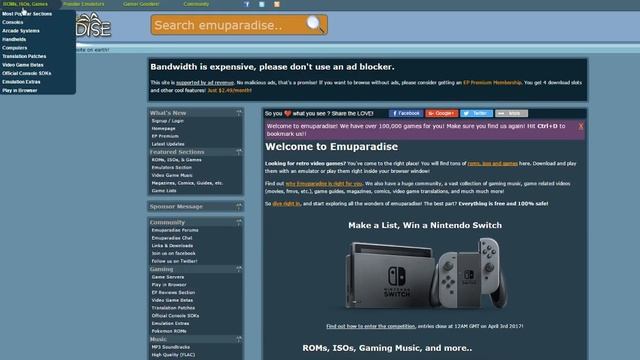Open EP Reviews Section sidebar link

173,293
